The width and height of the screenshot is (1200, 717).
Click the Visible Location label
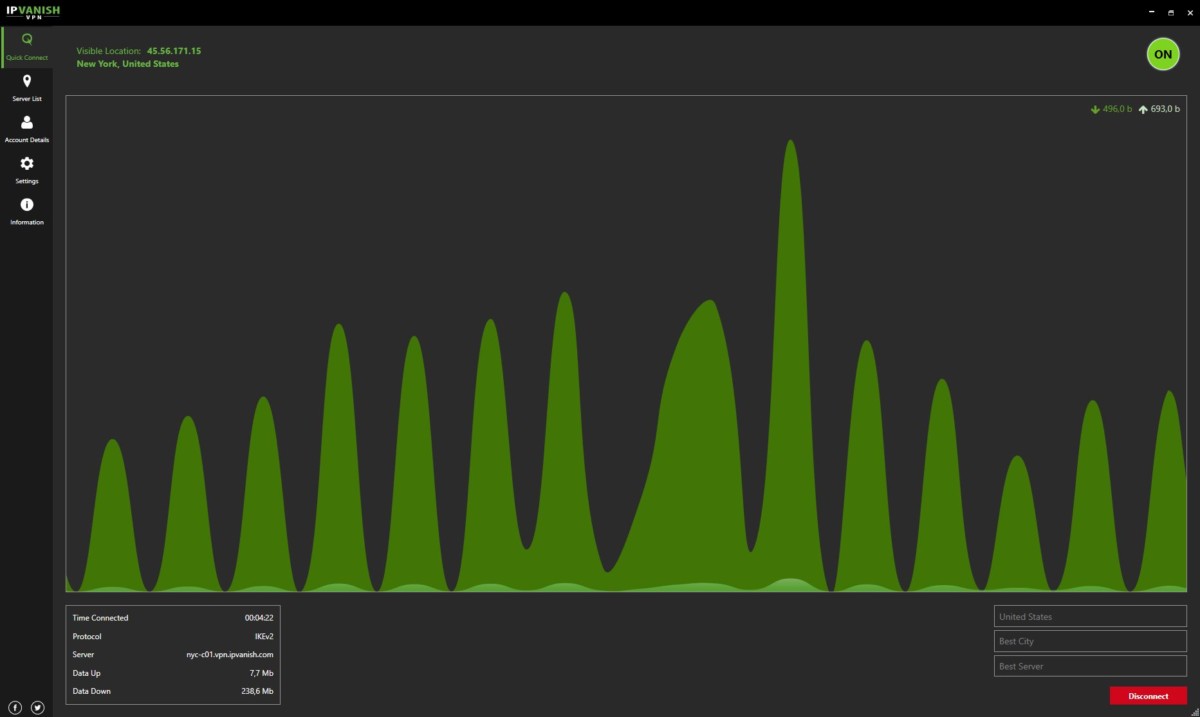109,50
